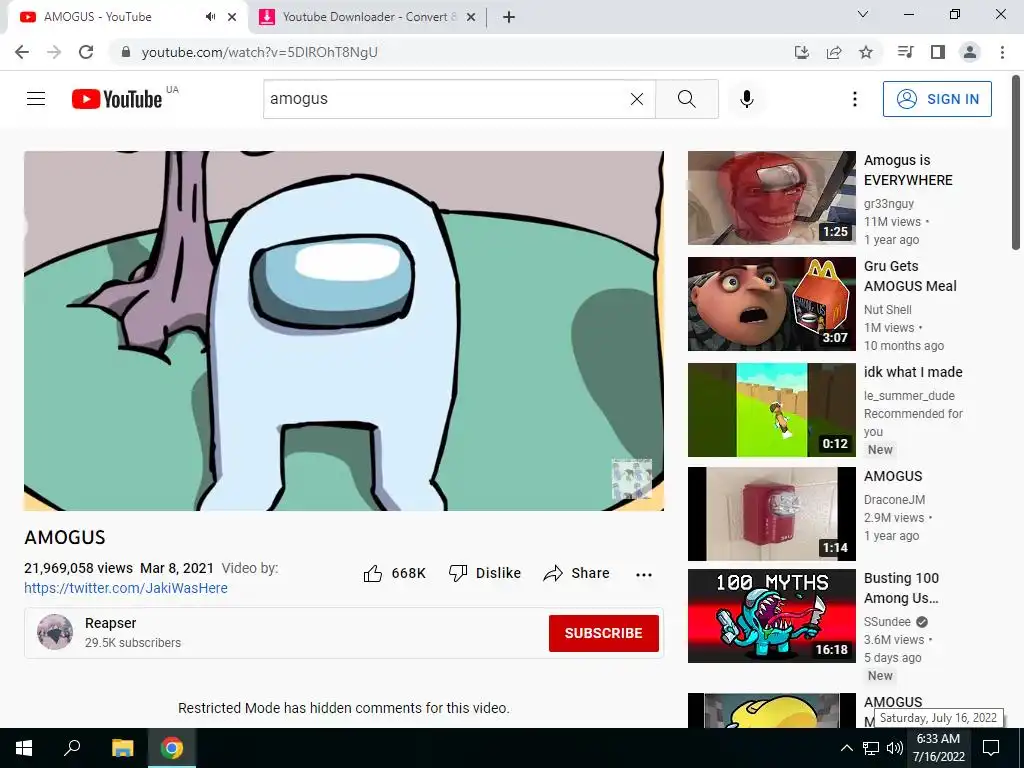Screen dimensions: 1024x768
Task: Open the volume icon in system tray
Action: tap(895, 748)
